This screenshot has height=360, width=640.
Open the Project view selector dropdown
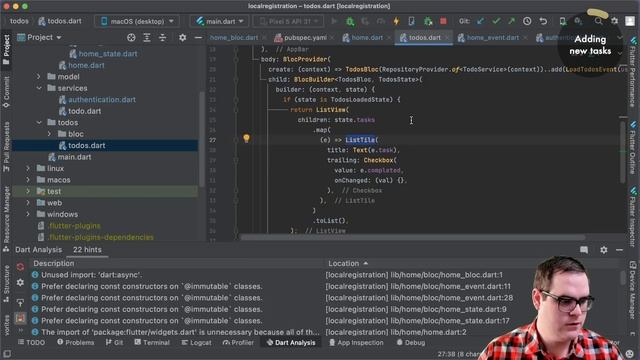coord(40,38)
